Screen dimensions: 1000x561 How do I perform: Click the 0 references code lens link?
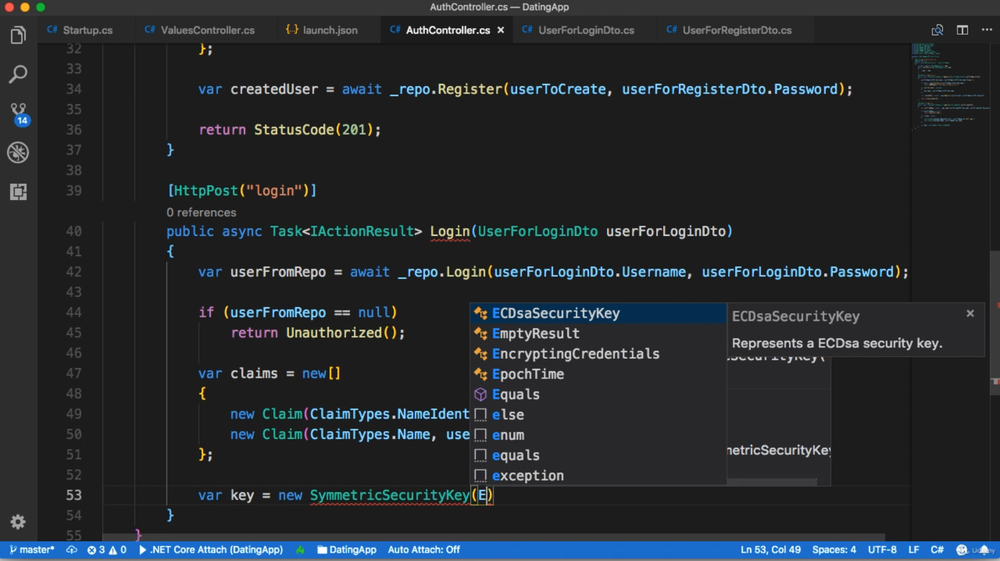201,212
